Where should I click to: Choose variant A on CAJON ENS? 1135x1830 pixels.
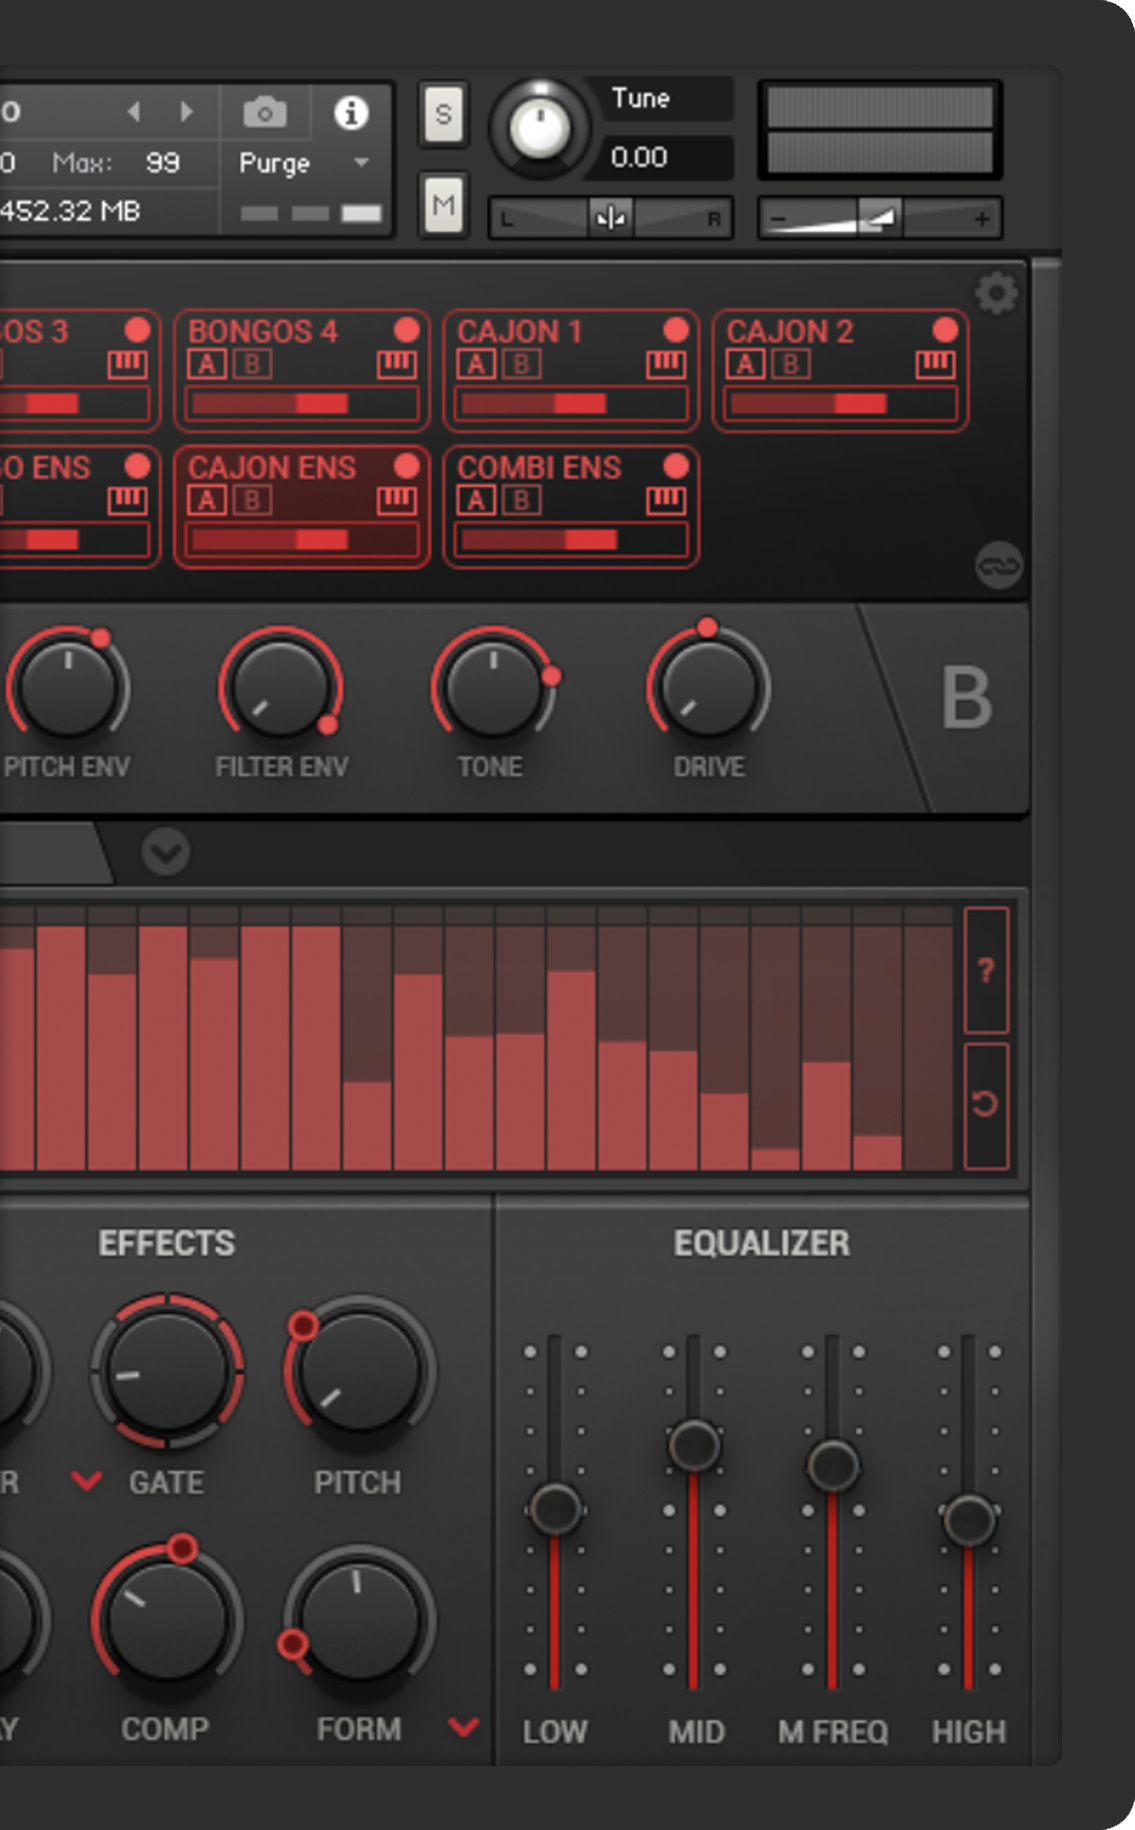[x=207, y=501]
